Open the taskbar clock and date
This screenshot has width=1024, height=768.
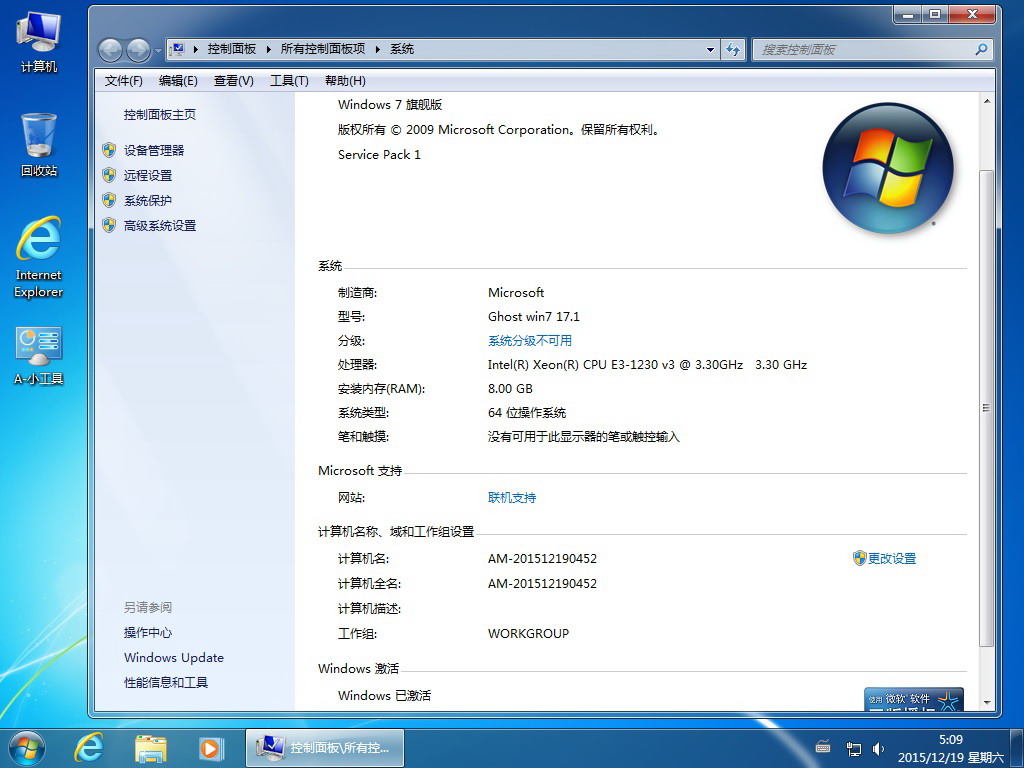[950, 748]
